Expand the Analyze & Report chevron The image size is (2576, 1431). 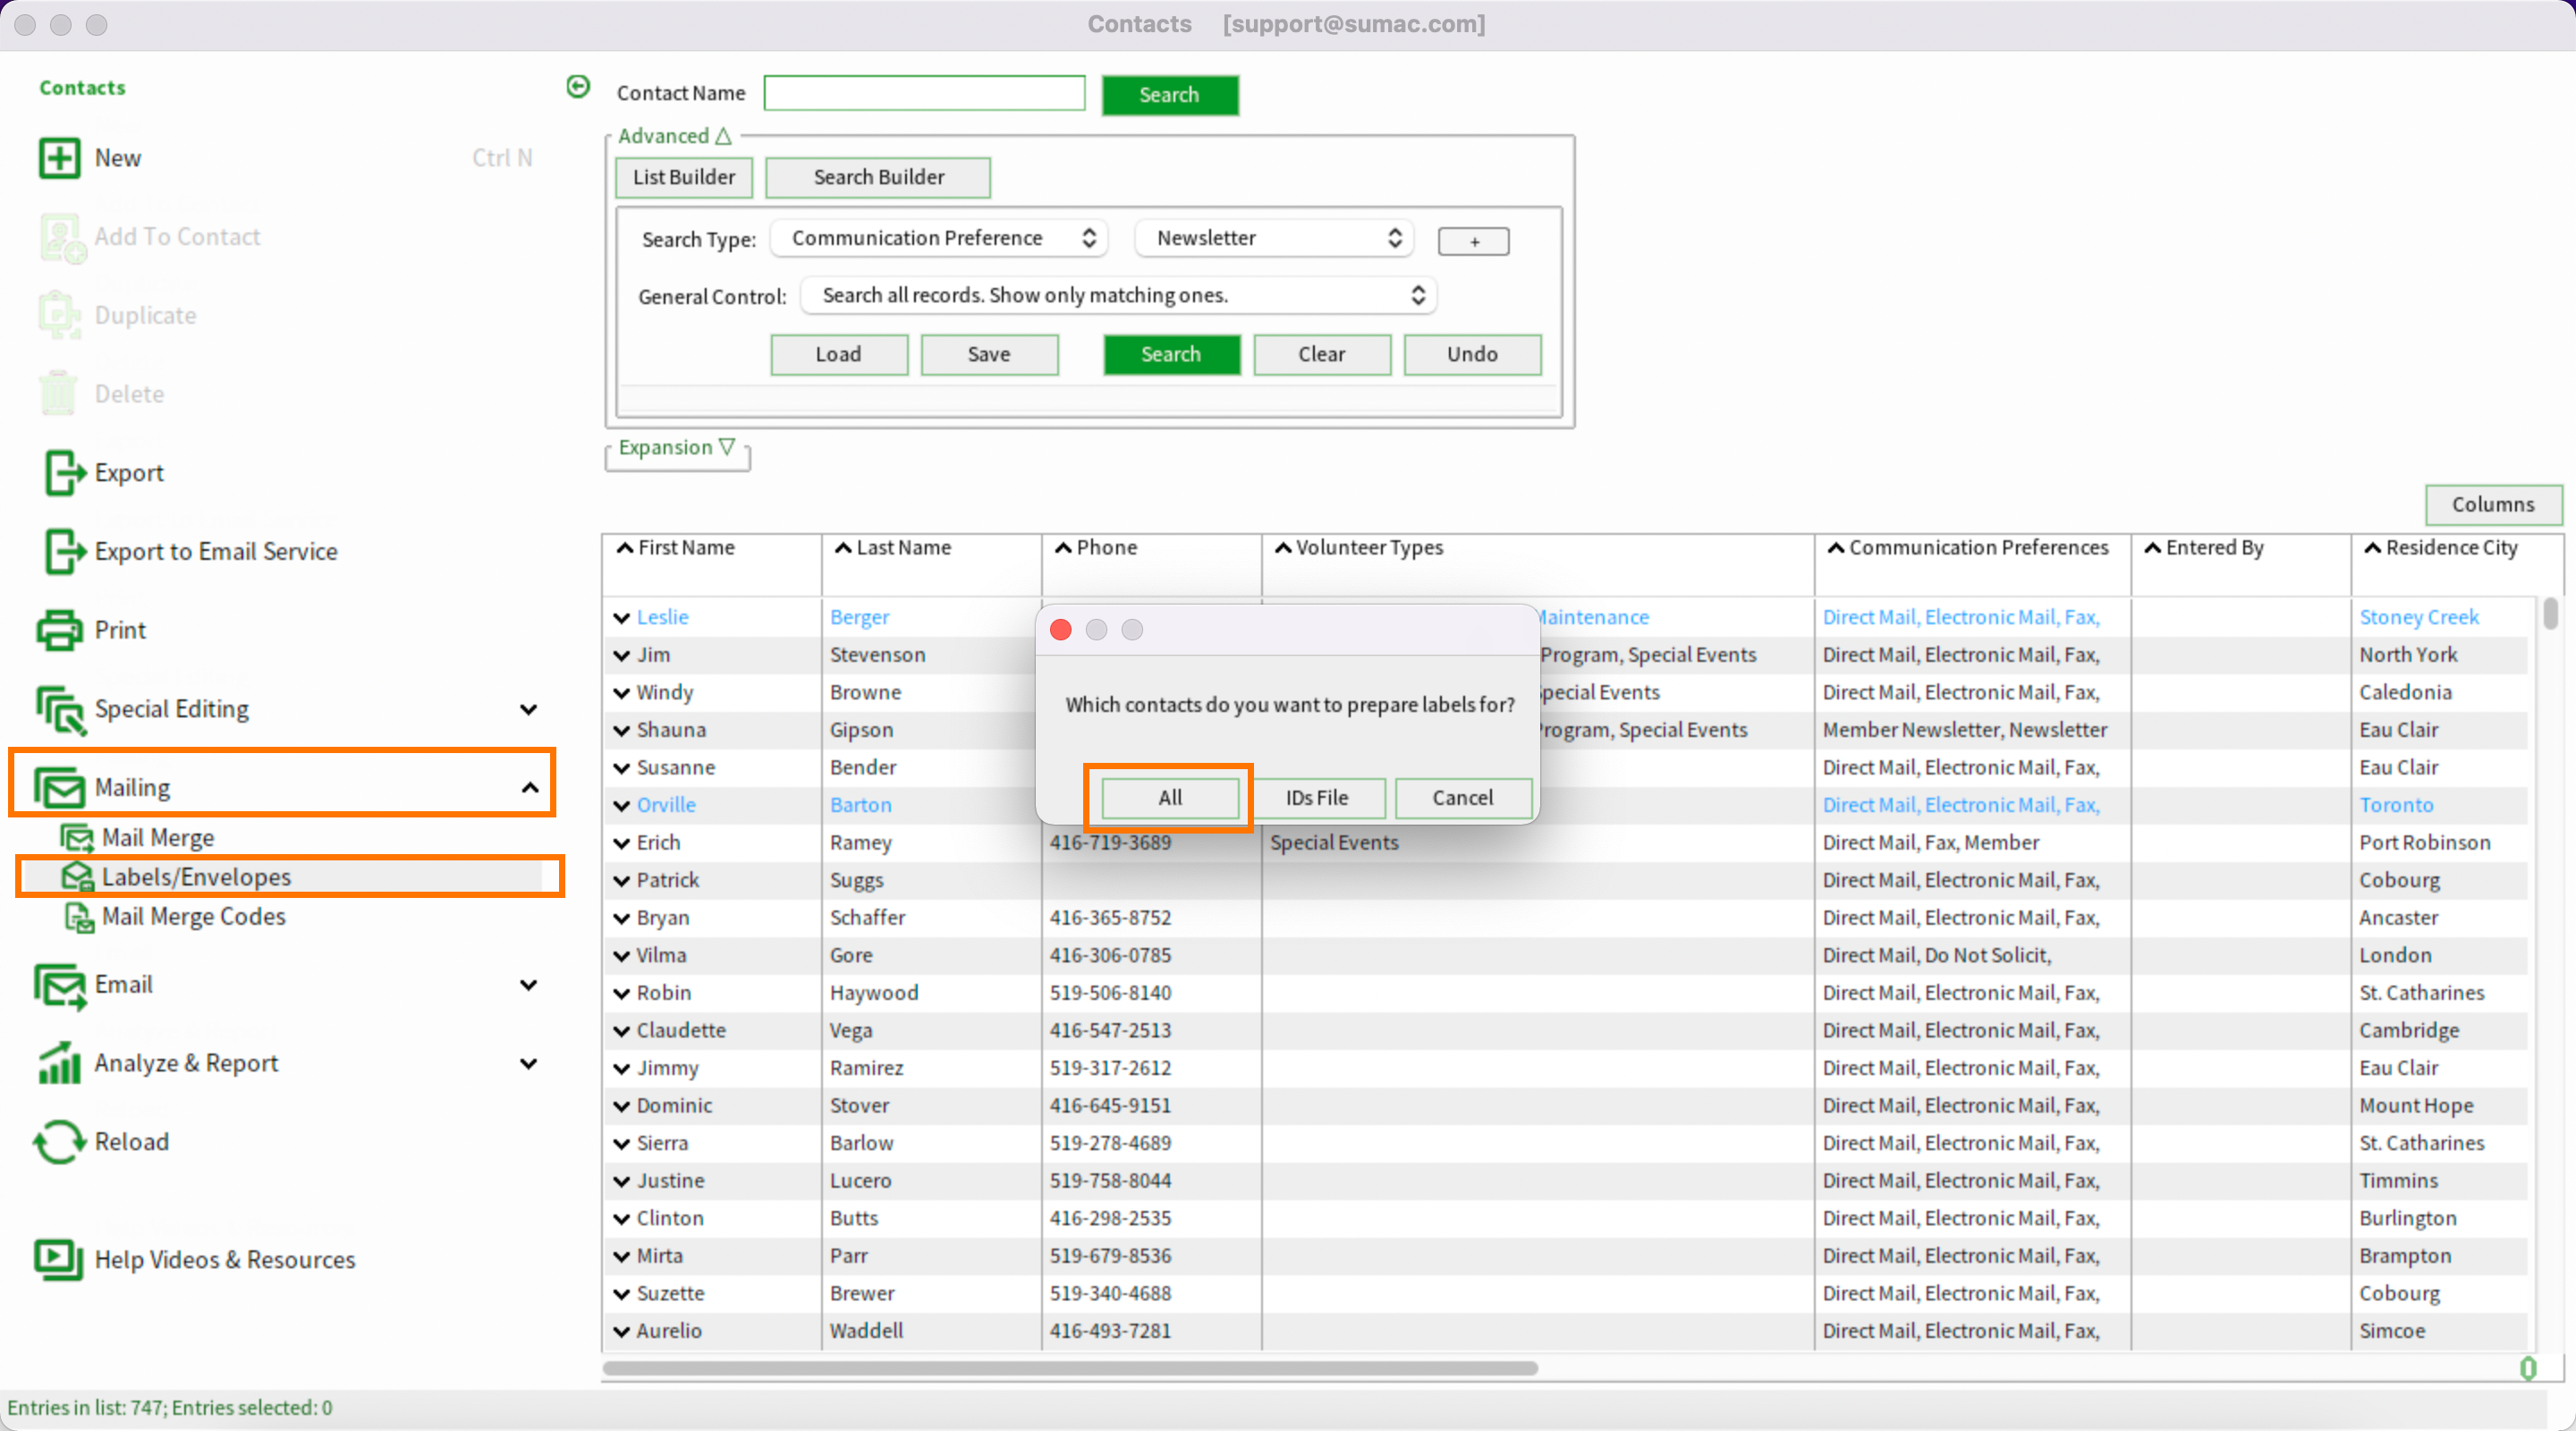[x=529, y=1063]
